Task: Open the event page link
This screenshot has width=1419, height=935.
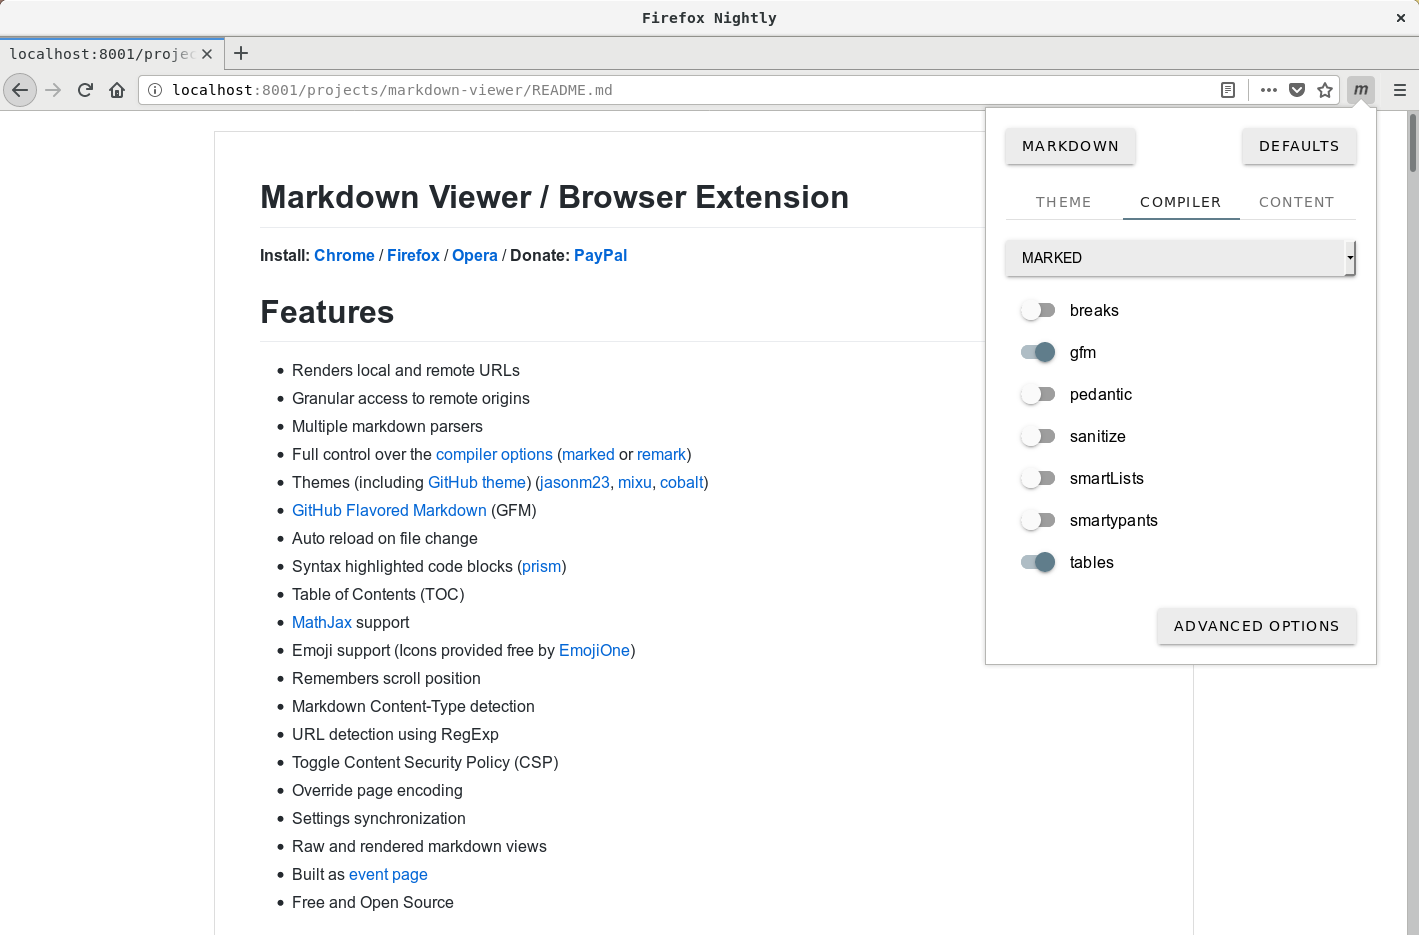Action: [388, 874]
